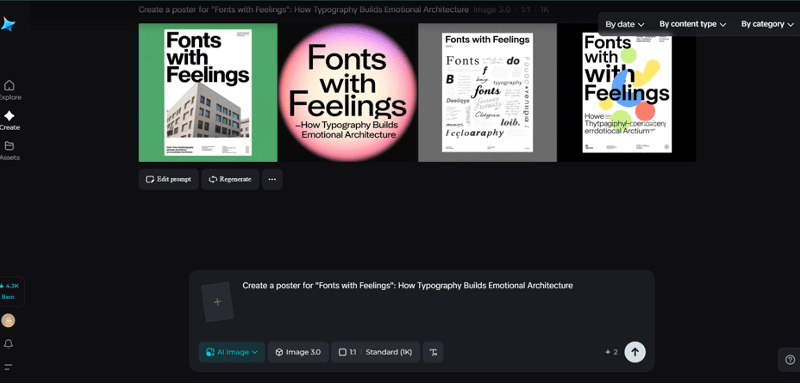The image size is (800, 384).
Task: Expand the By date filter
Action: click(624, 24)
